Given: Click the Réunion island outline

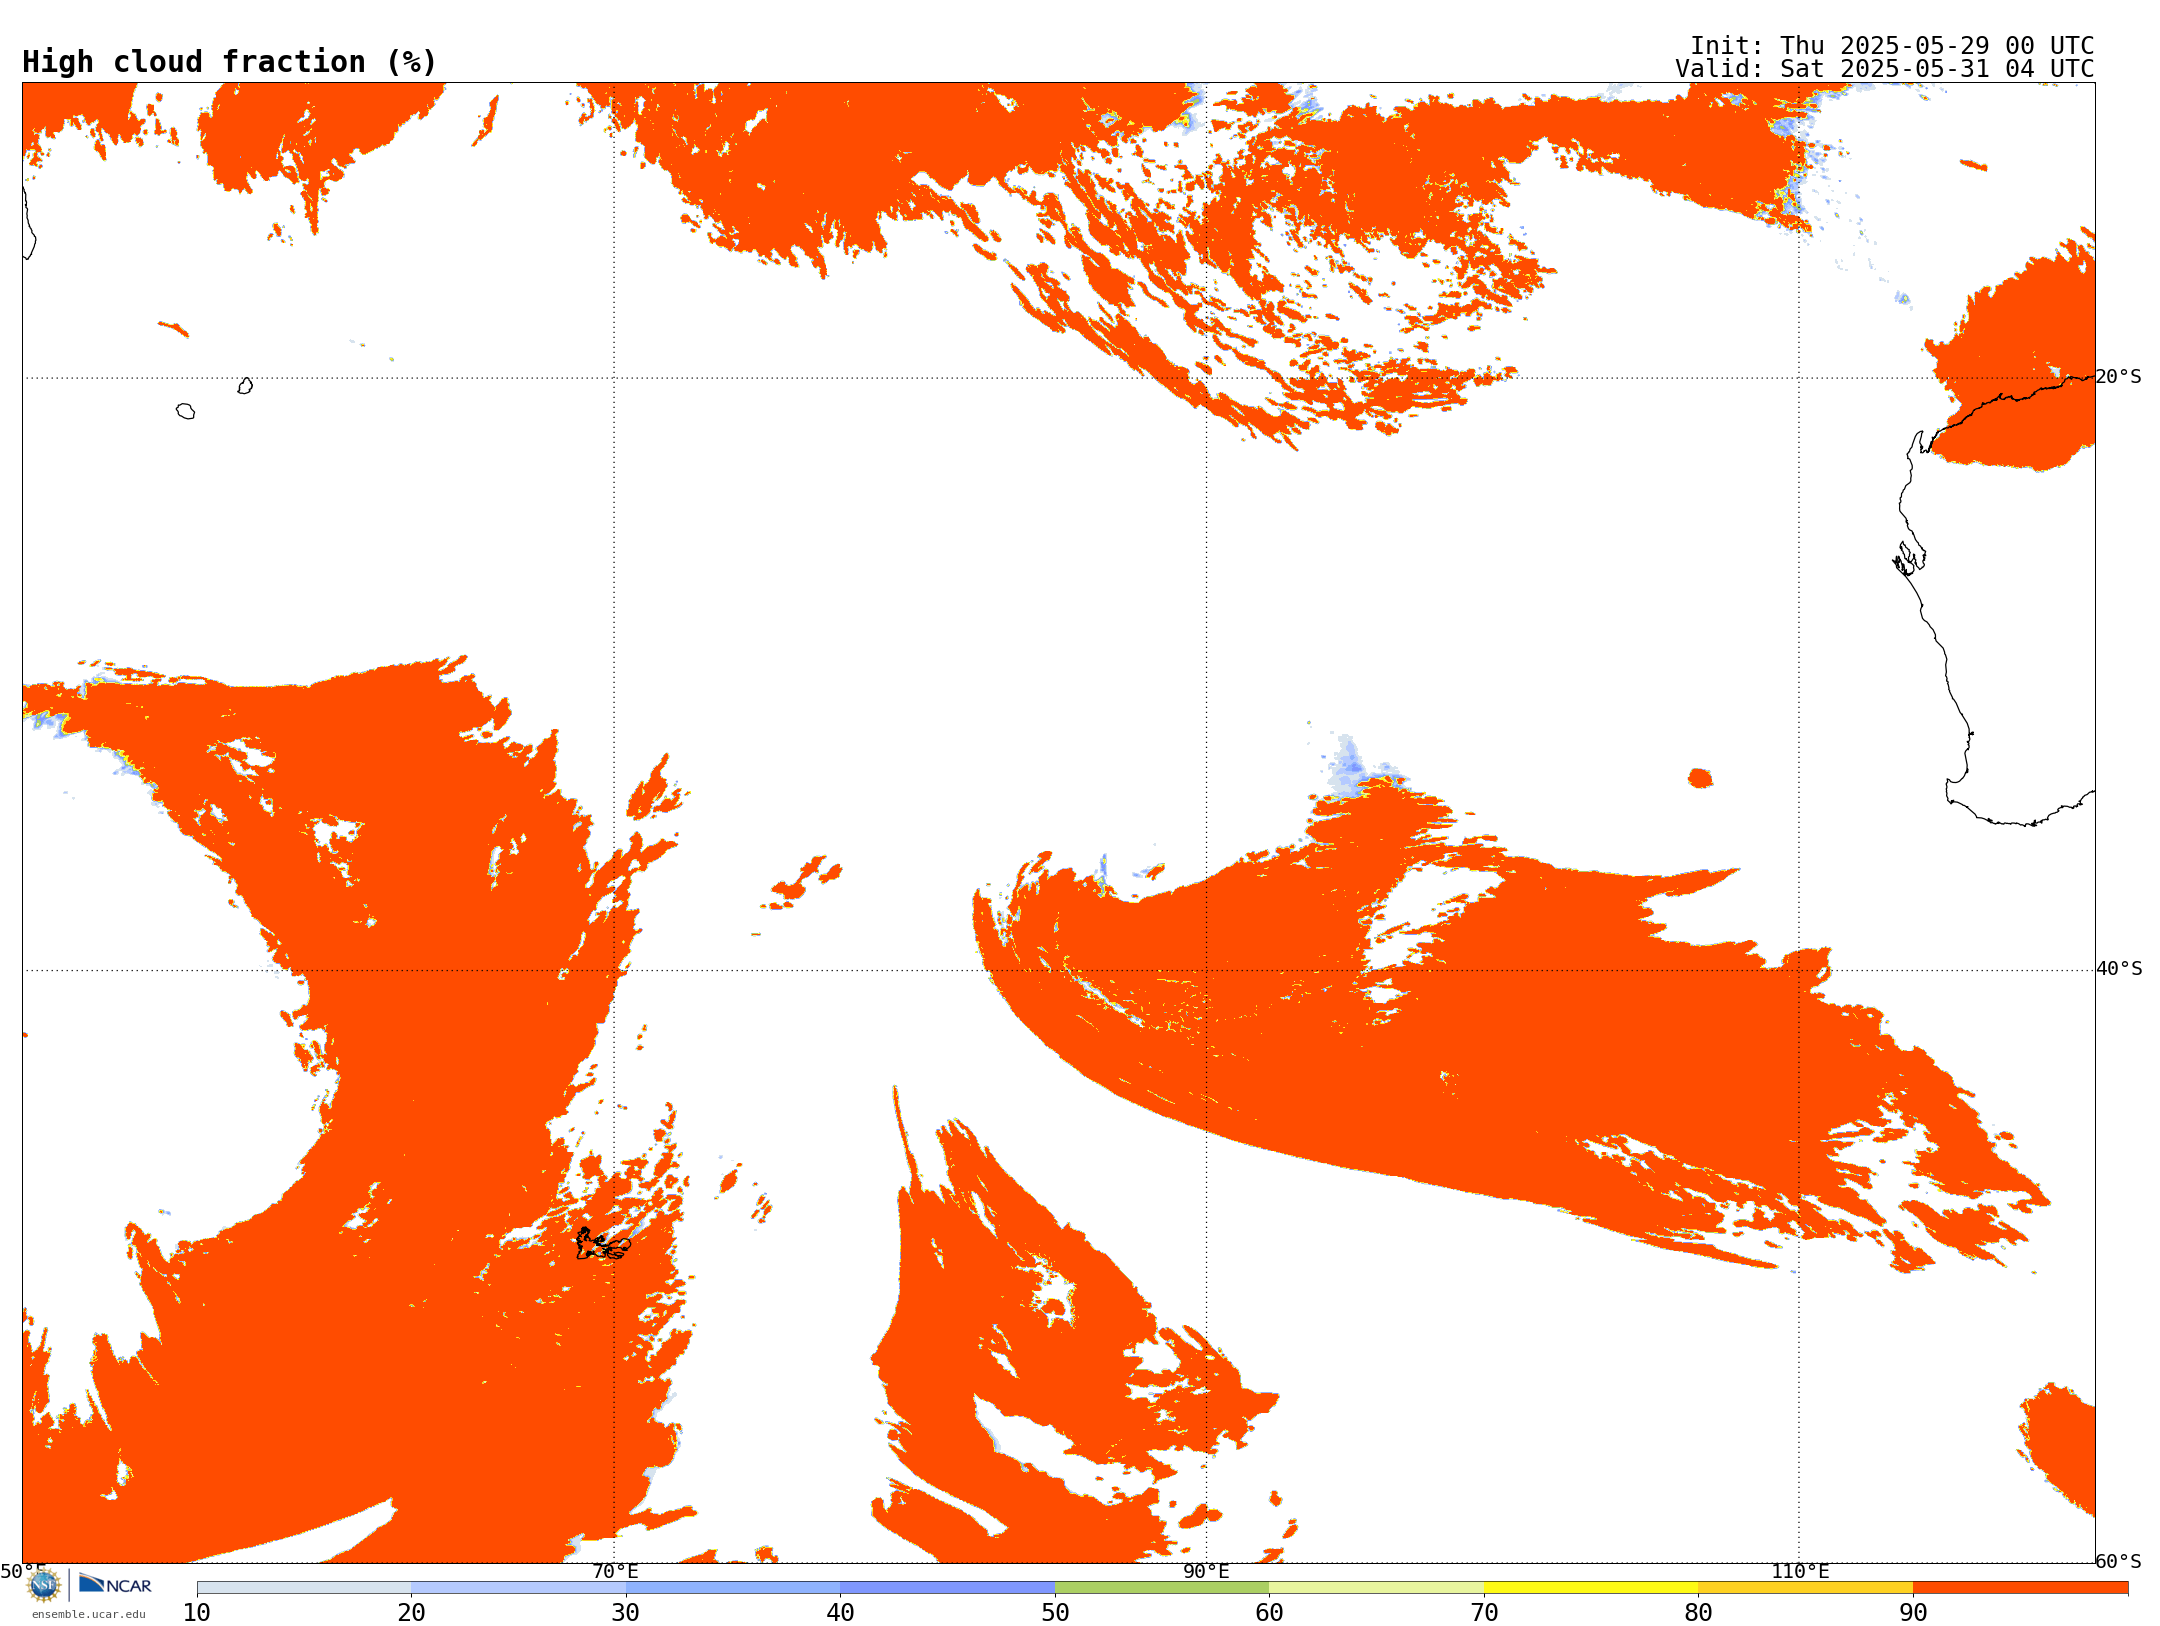Looking at the screenshot, I should coord(185,411).
